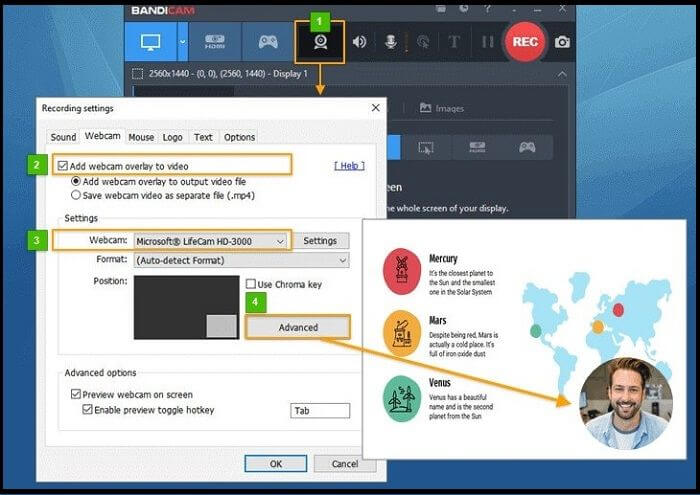Switch to the Sound tab

(x=63, y=137)
